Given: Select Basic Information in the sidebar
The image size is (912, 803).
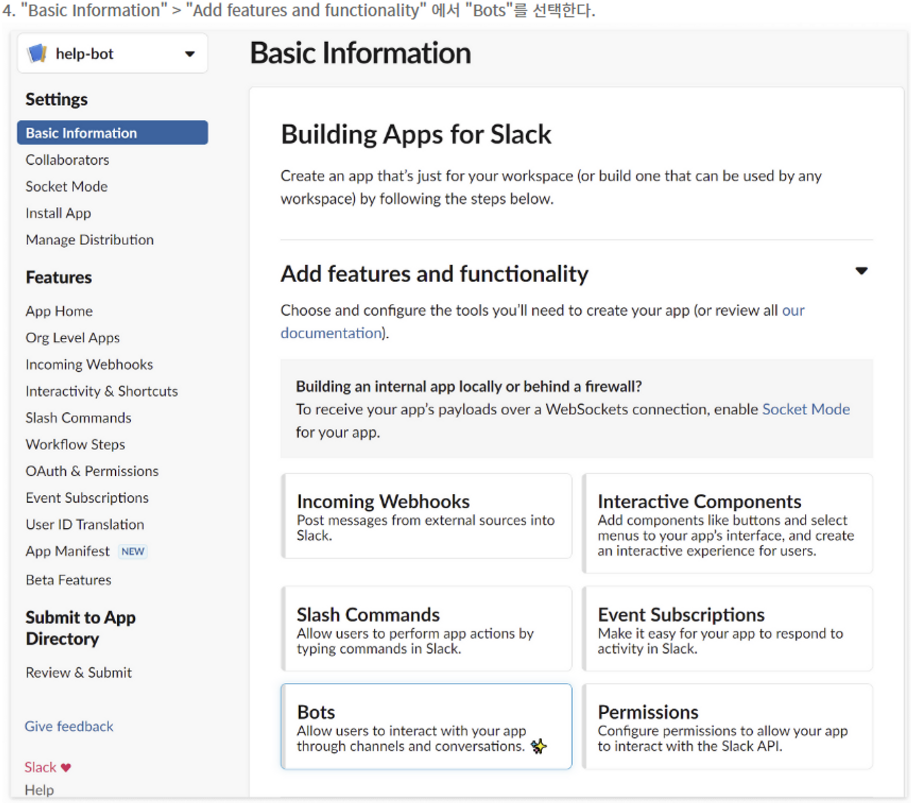Looking at the screenshot, I should [x=112, y=133].
